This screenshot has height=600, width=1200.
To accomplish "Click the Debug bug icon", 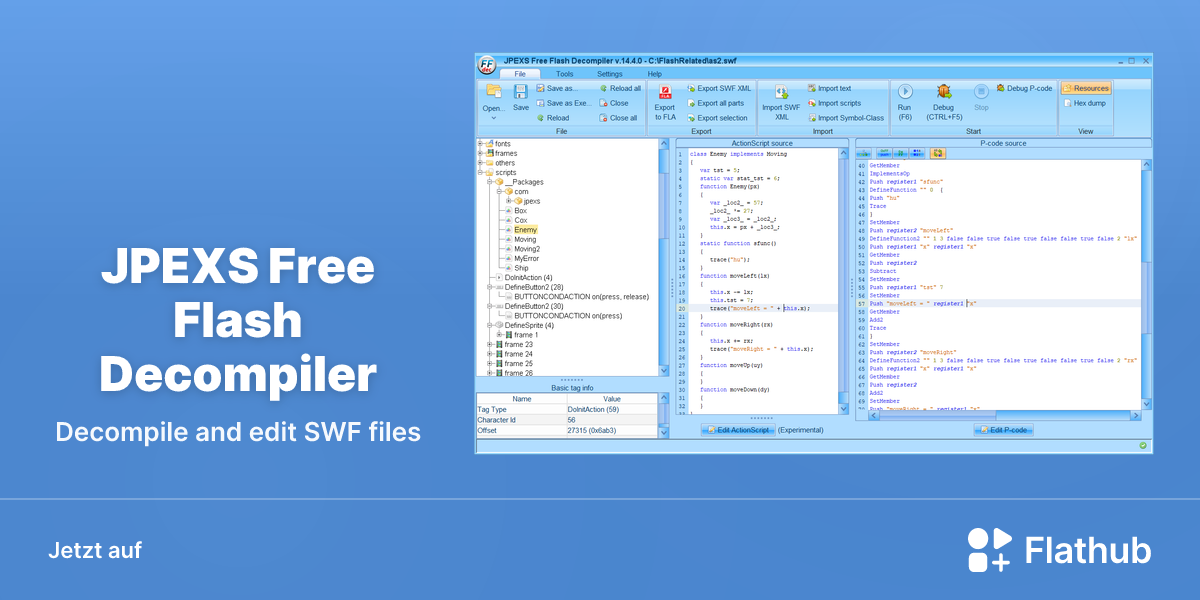I will [943, 91].
